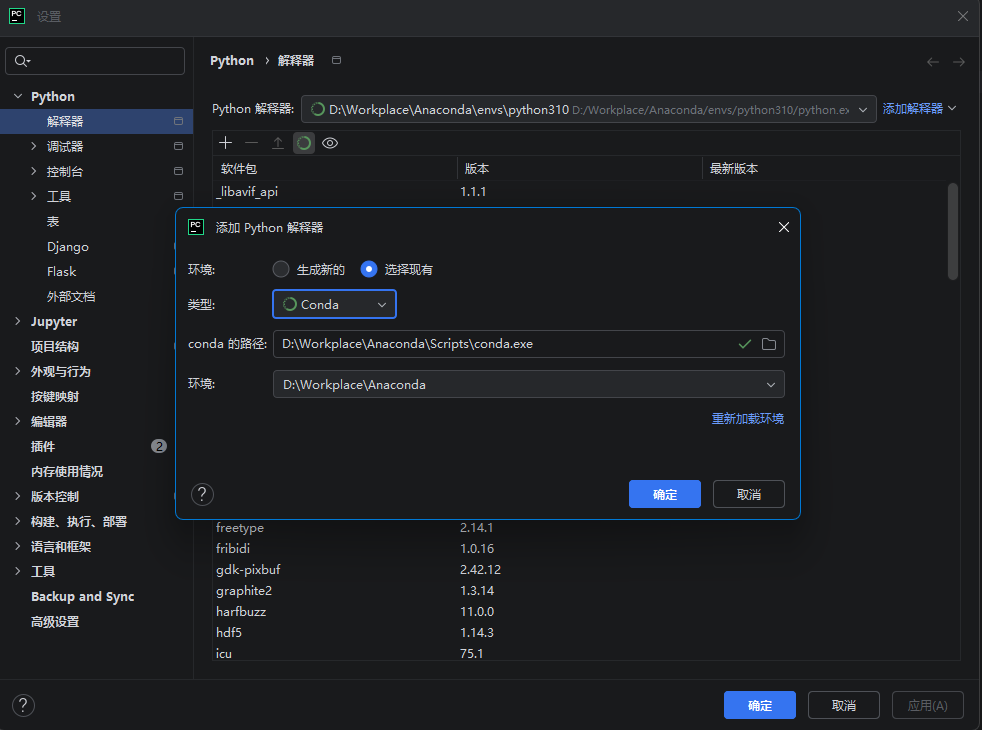Open the Django settings page
982x730 pixels.
coord(68,247)
